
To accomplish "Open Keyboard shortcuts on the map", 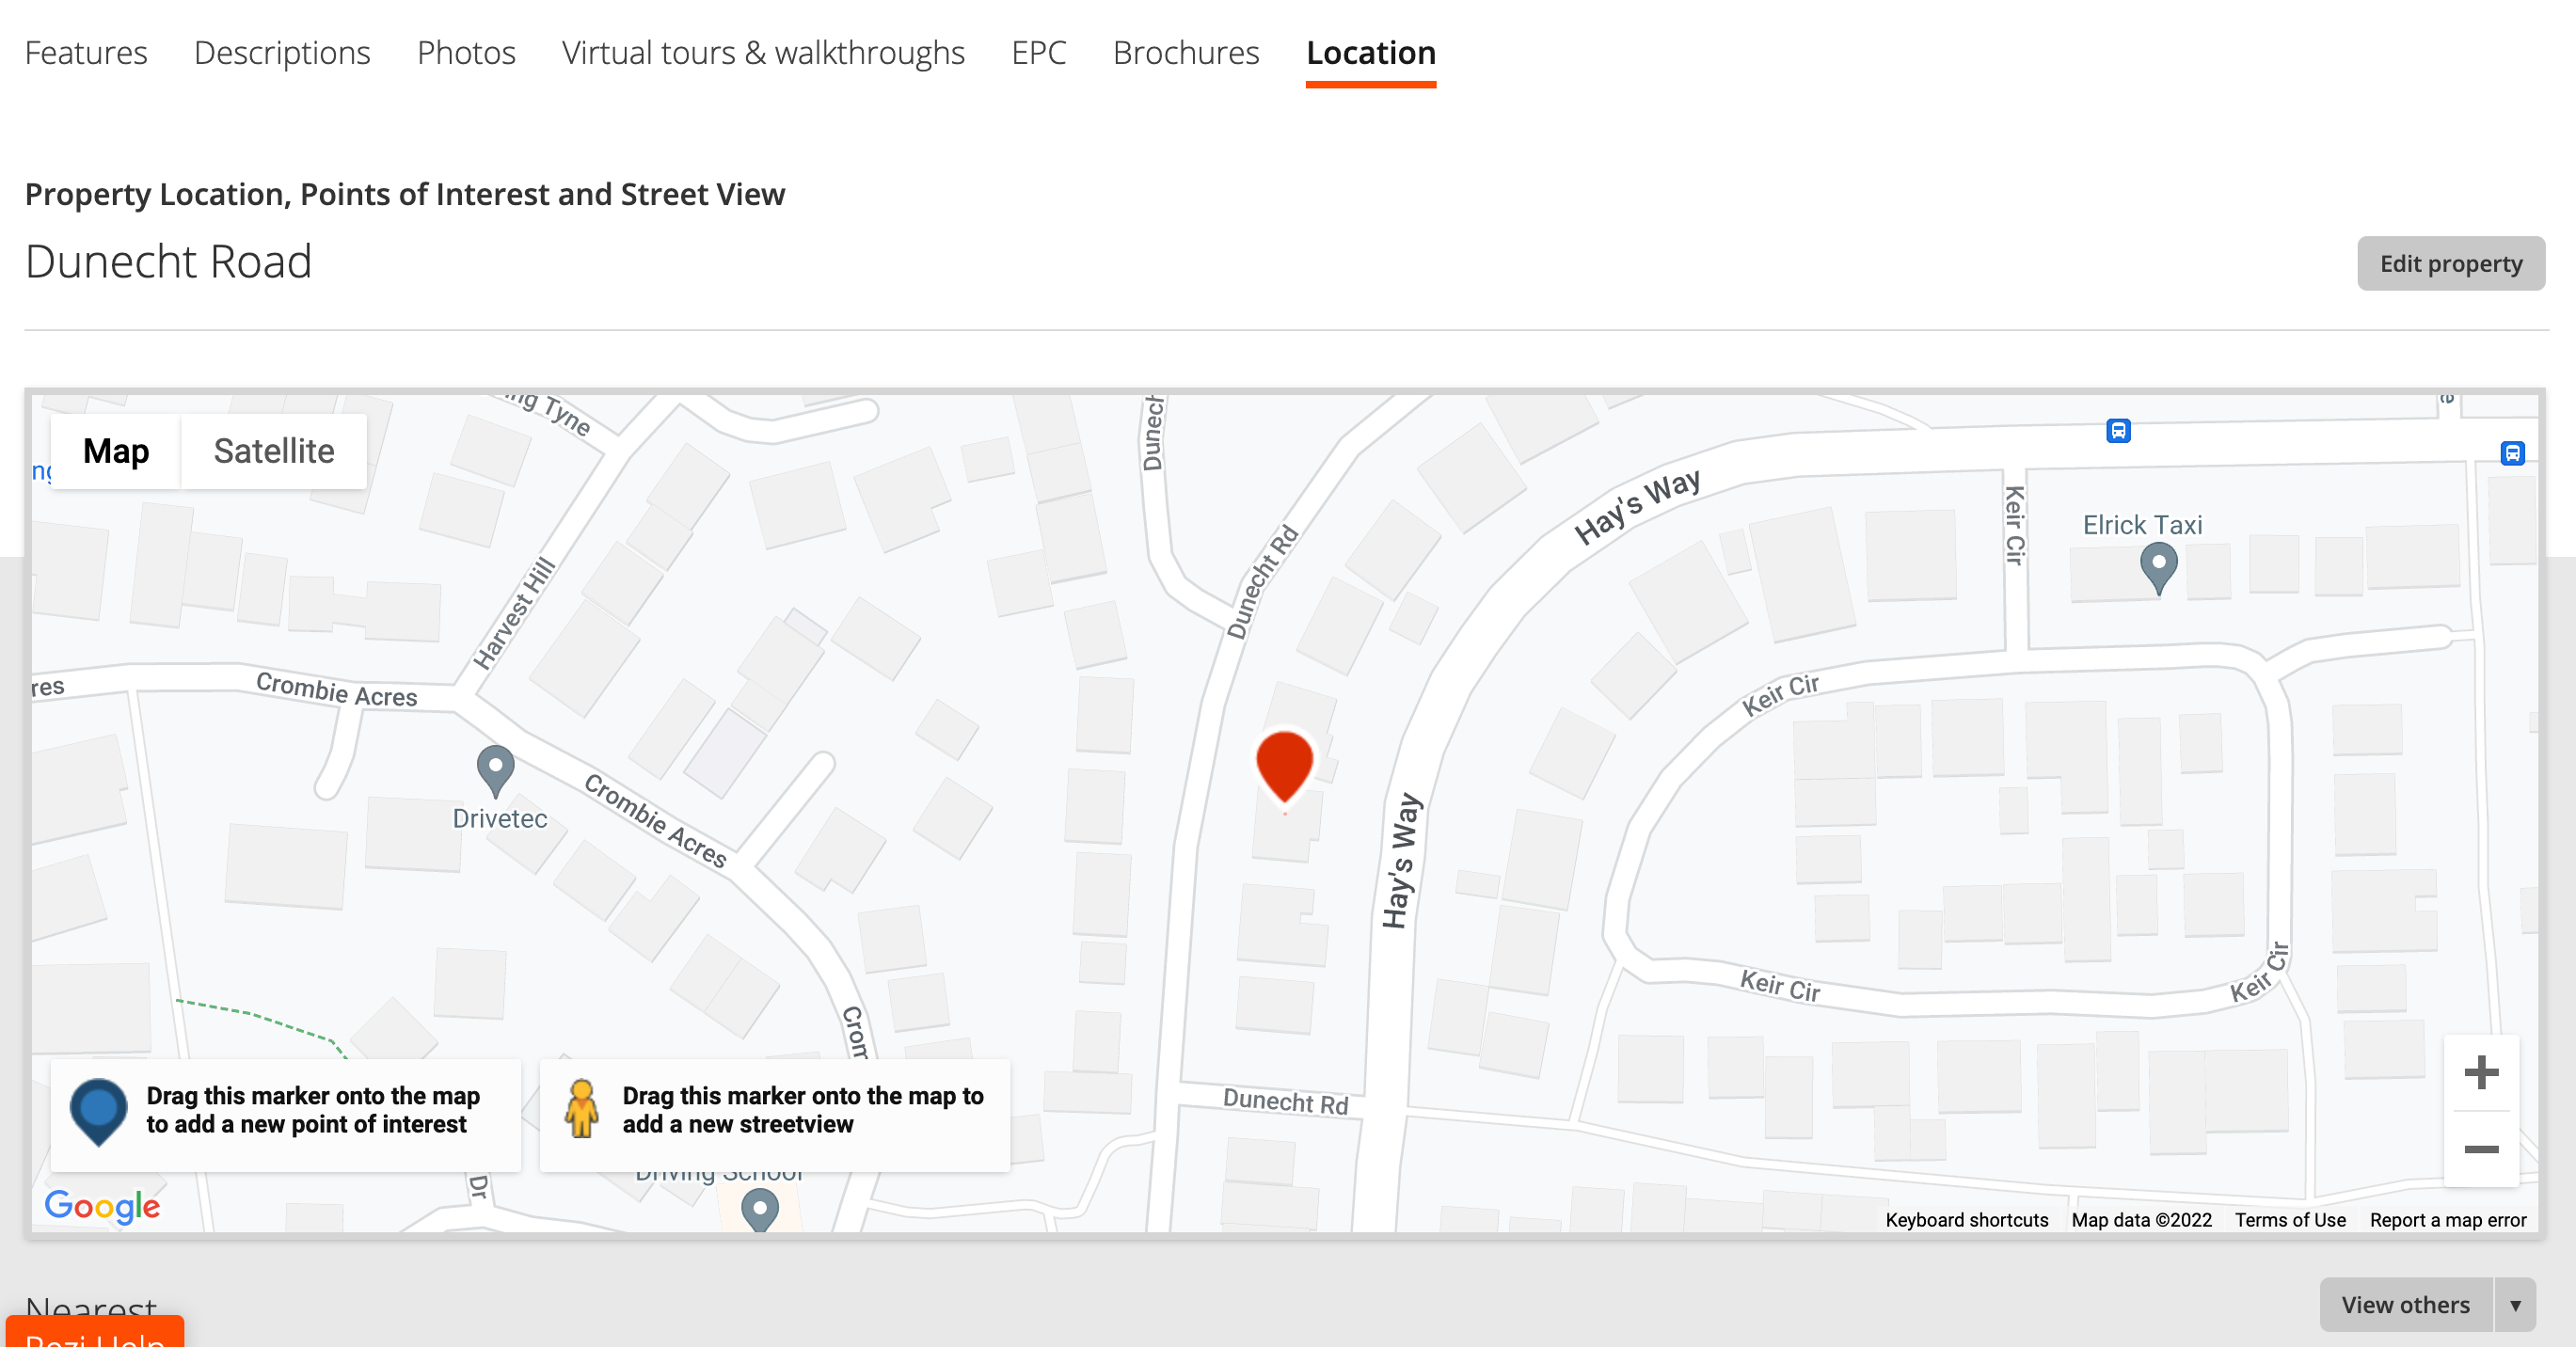I will (x=1966, y=1220).
